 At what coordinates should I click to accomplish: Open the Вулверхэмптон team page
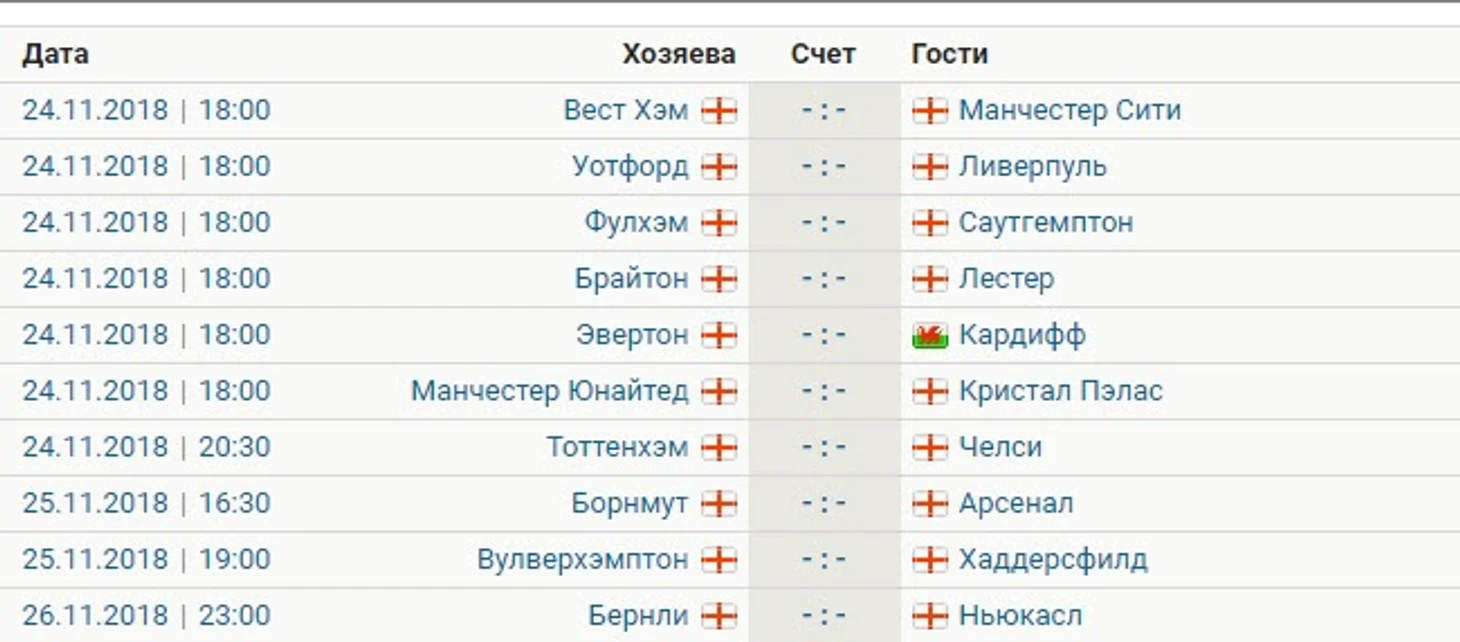[583, 558]
